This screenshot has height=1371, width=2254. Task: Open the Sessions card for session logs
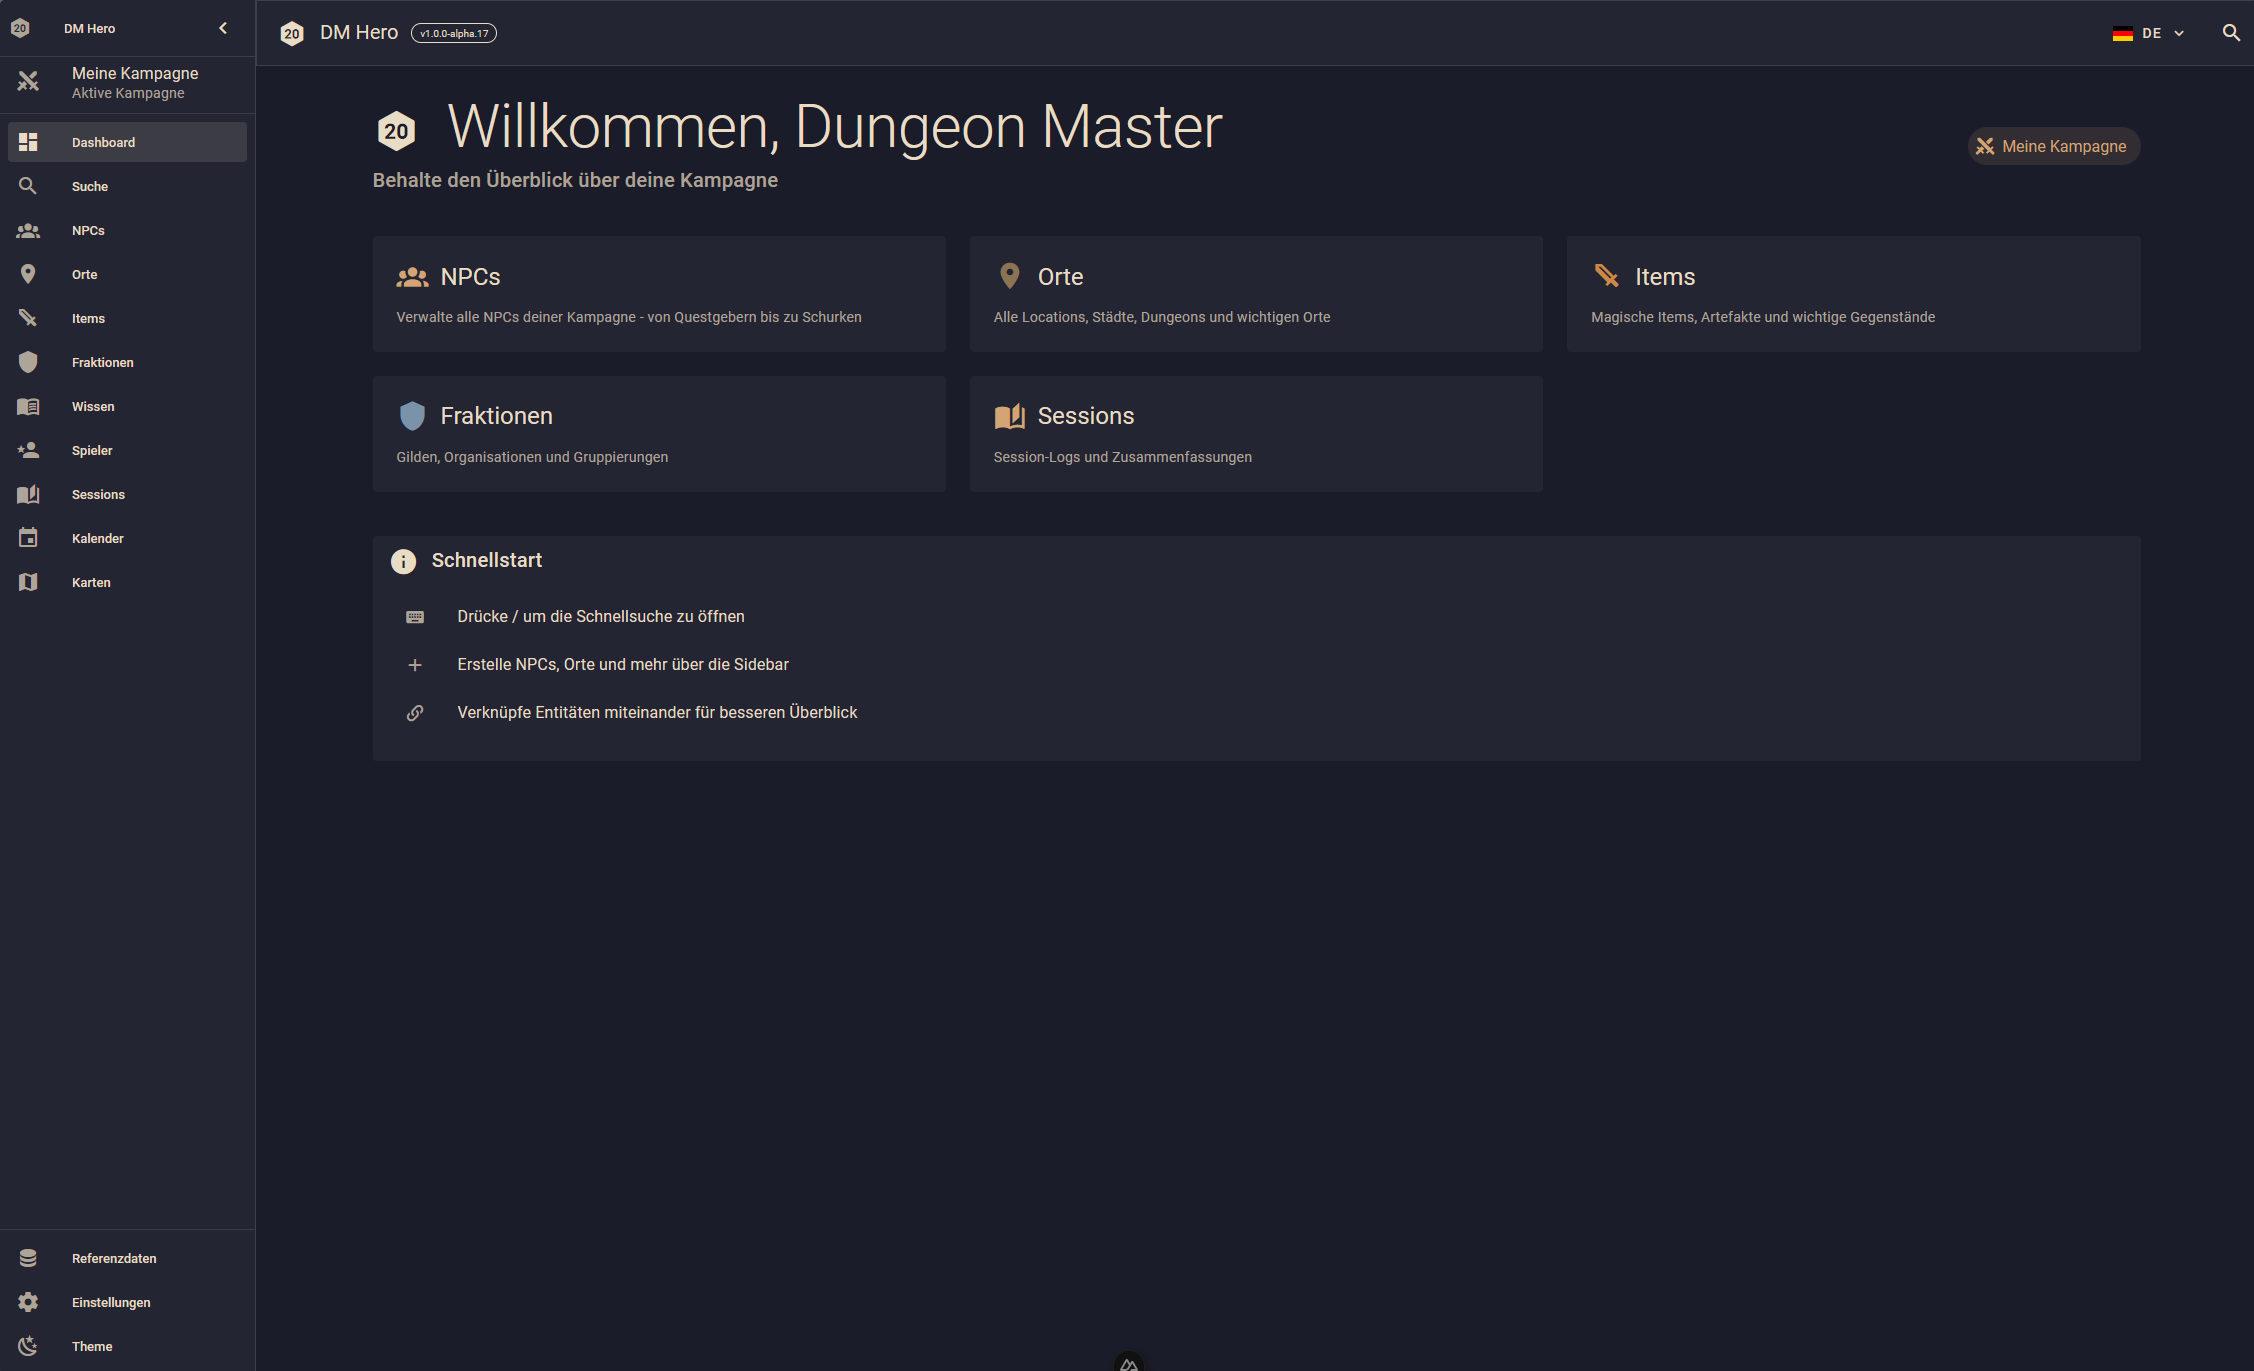coord(1255,434)
